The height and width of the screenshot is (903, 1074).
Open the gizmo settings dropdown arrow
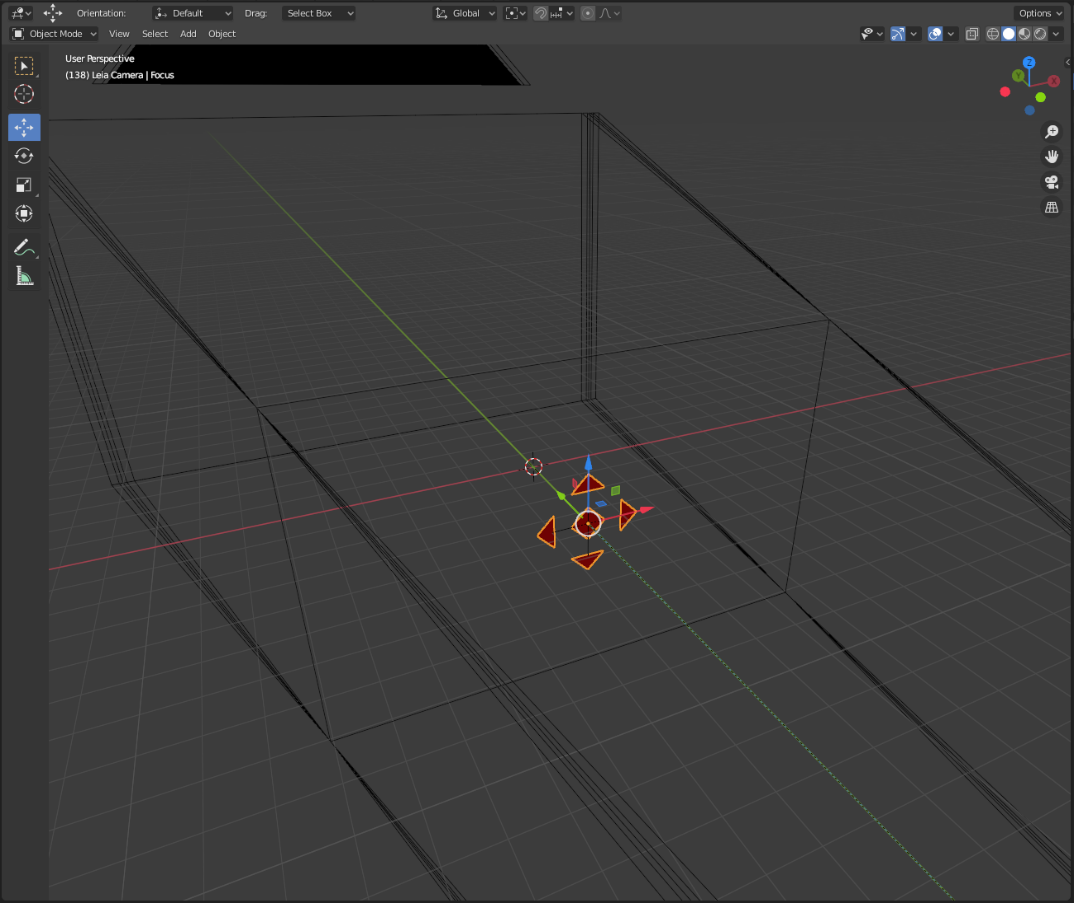click(914, 34)
